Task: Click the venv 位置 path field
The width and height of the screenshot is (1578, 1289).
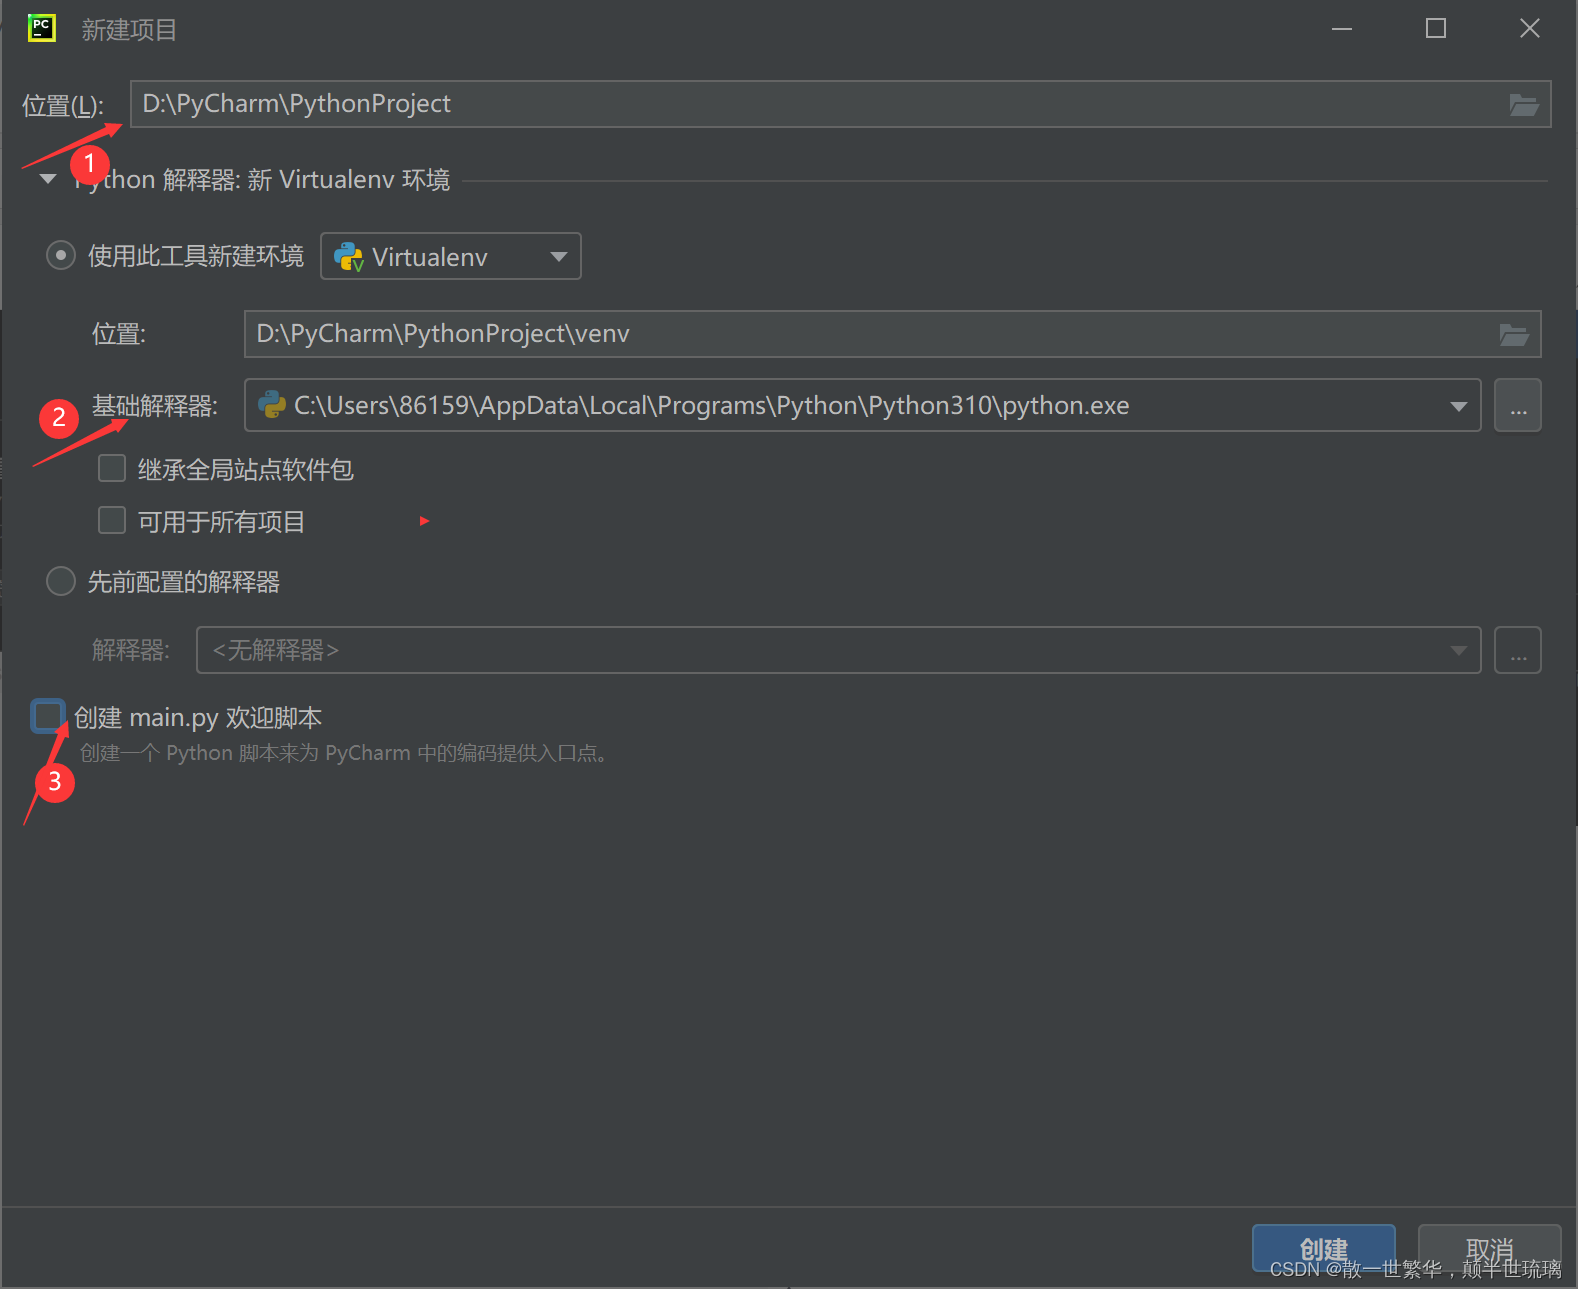Action: click(892, 334)
